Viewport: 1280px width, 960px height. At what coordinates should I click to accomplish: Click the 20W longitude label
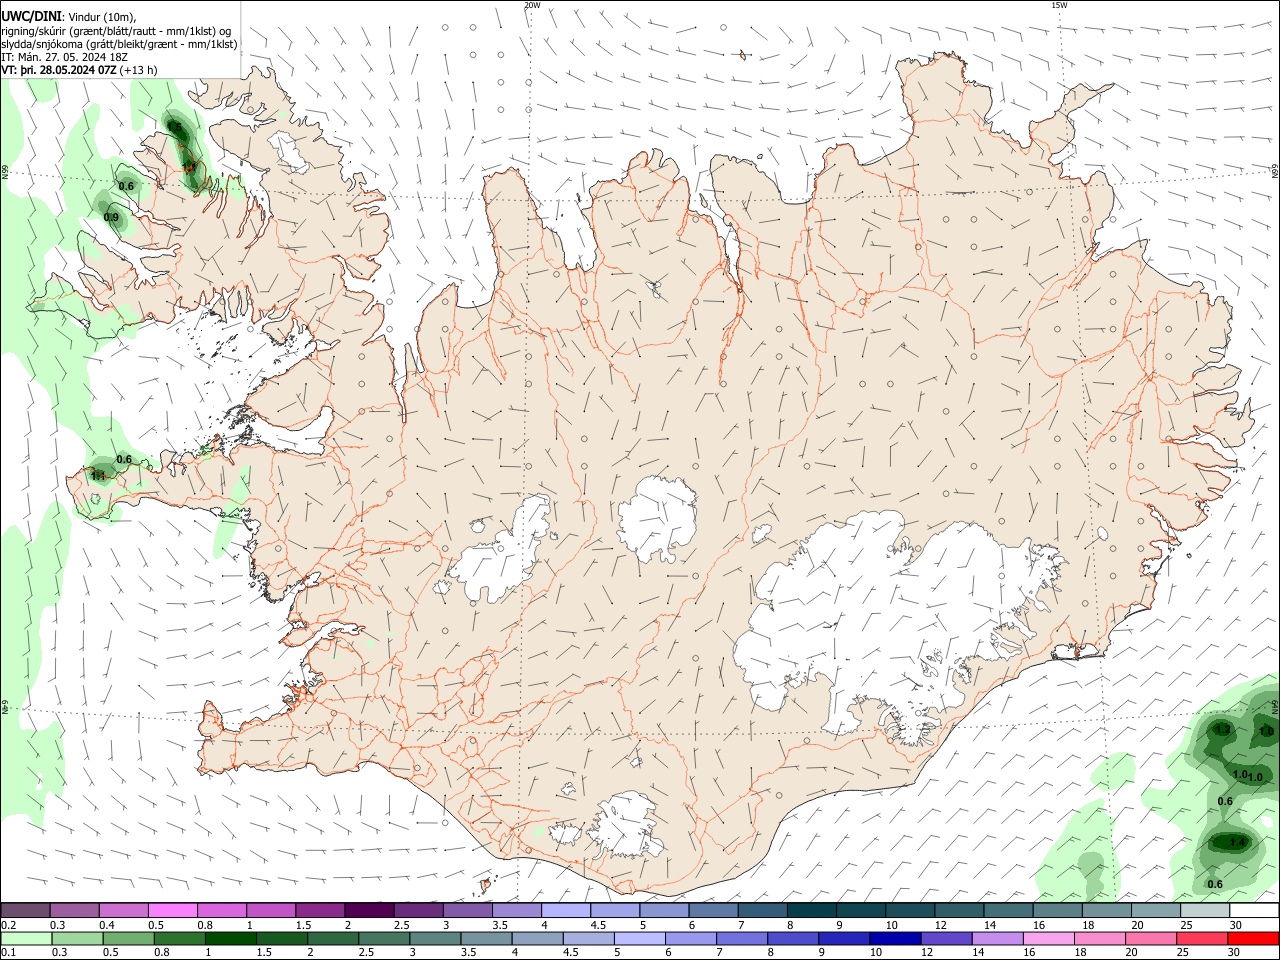tap(532, 5)
